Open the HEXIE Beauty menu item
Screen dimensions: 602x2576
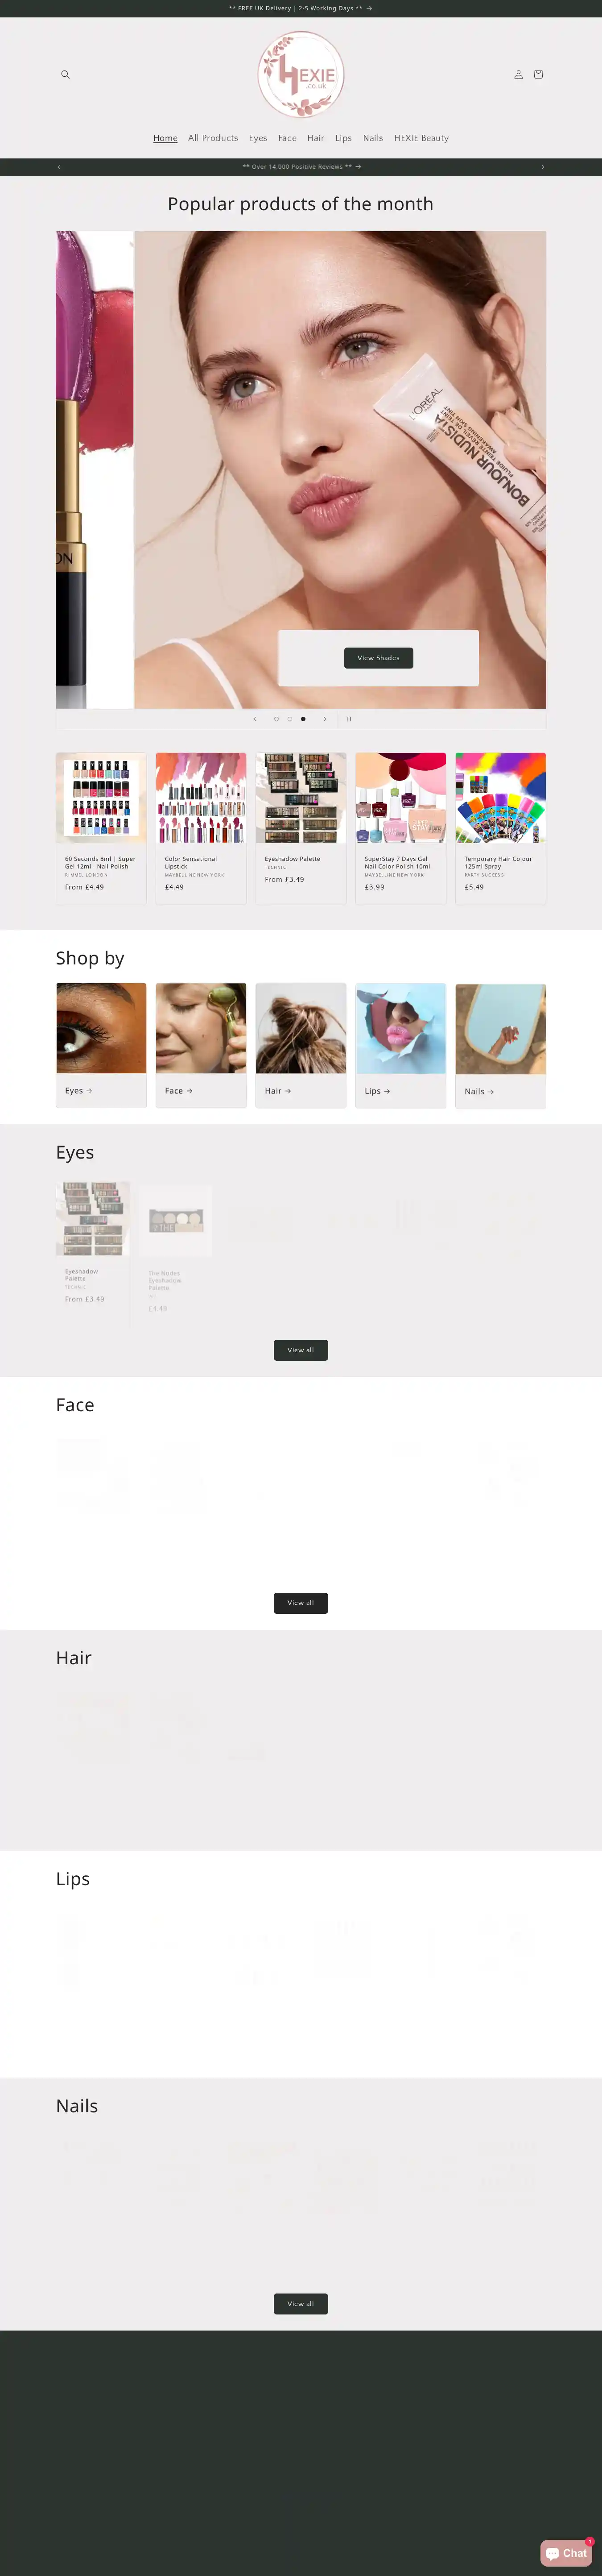pos(421,138)
